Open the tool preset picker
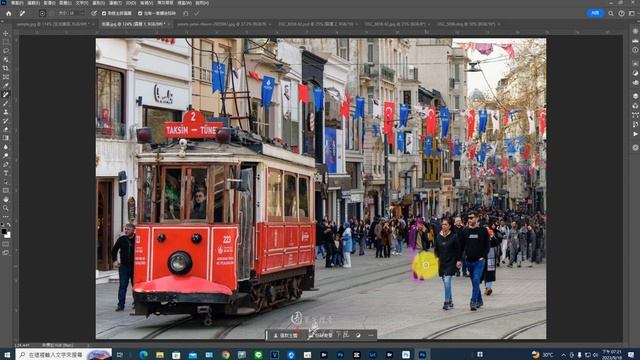 point(22,13)
